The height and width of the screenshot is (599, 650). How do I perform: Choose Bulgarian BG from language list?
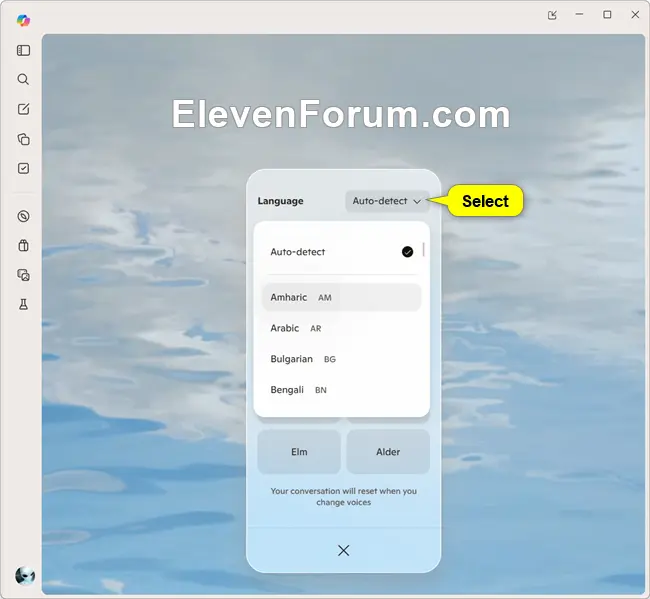point(341,359)
